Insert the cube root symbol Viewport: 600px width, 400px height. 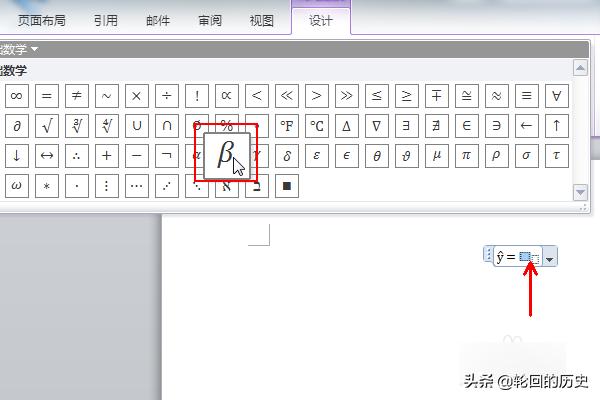[77, 126]
